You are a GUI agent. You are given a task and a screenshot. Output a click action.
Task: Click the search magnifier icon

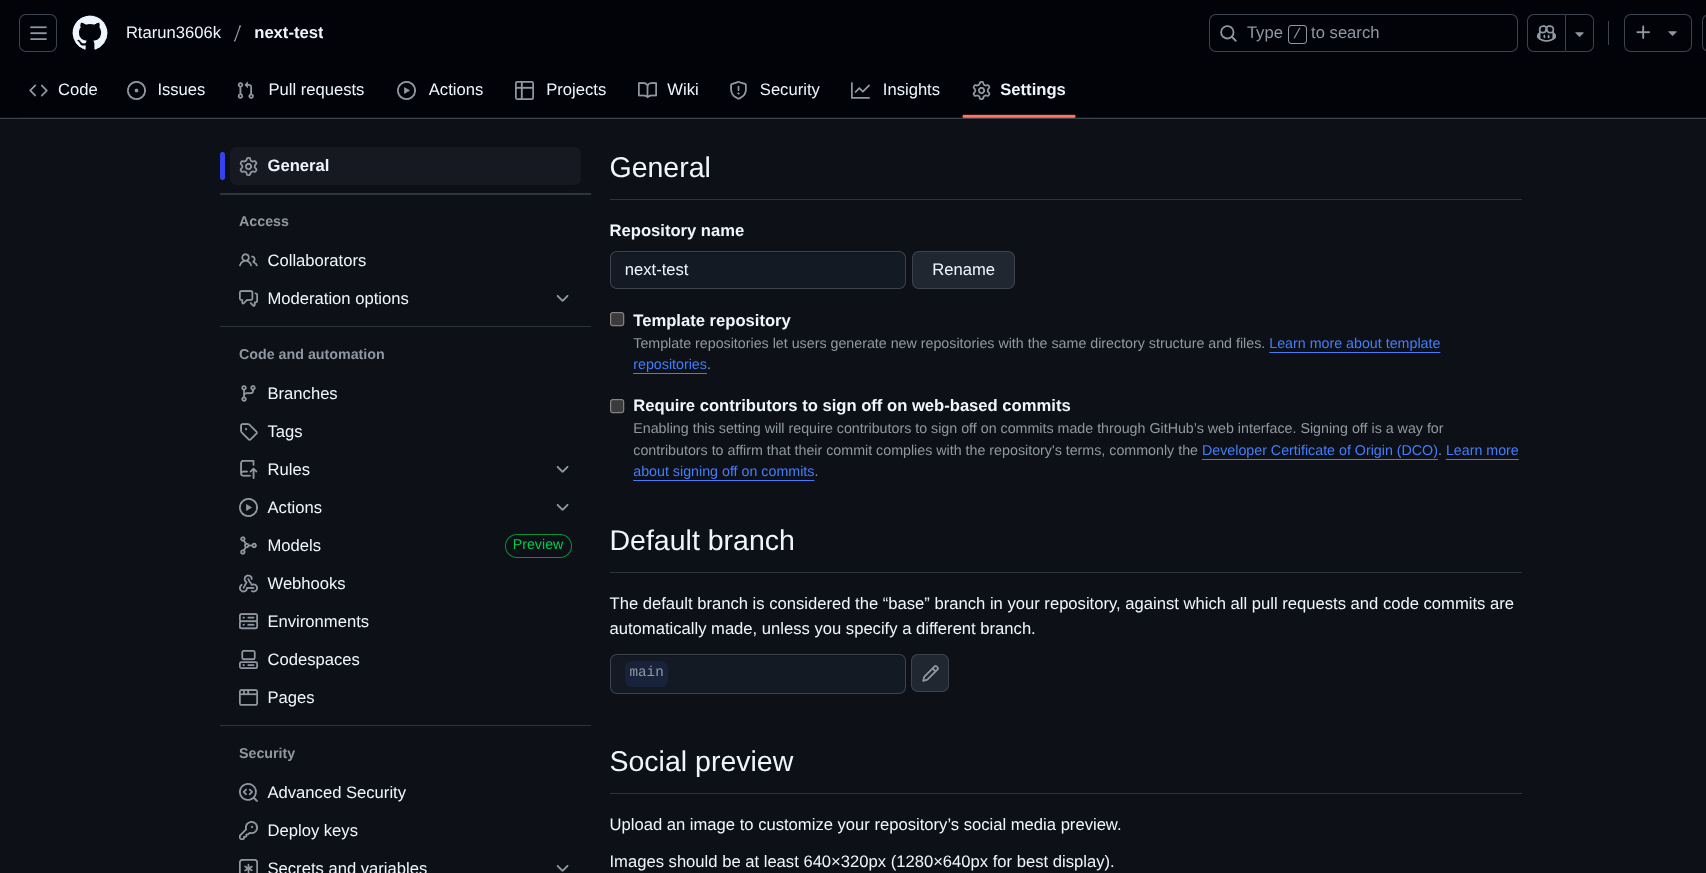(1228, 33)
